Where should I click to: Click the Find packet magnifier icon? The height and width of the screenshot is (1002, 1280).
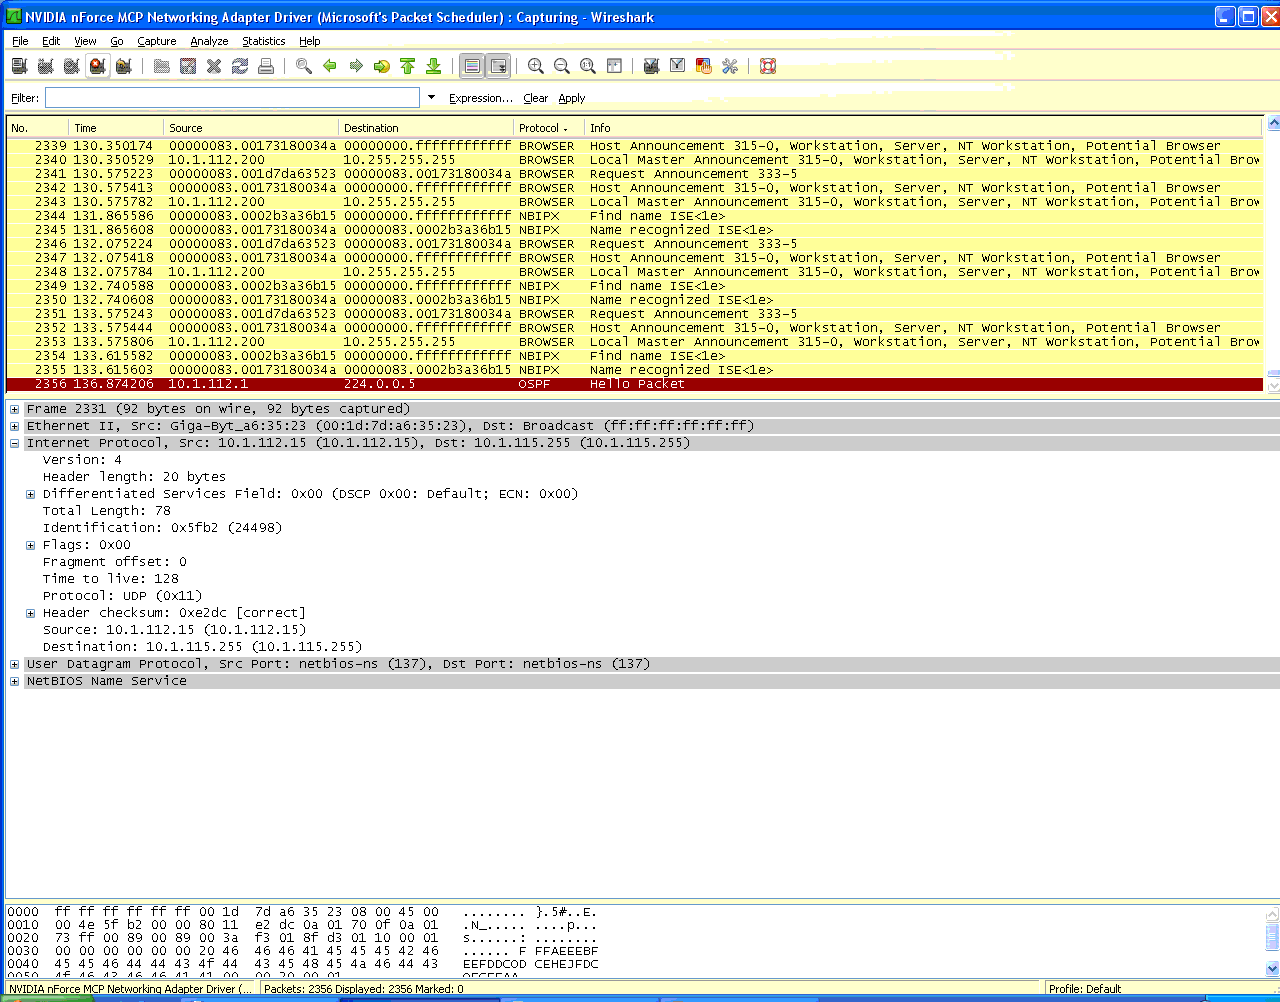coord(304,66)
